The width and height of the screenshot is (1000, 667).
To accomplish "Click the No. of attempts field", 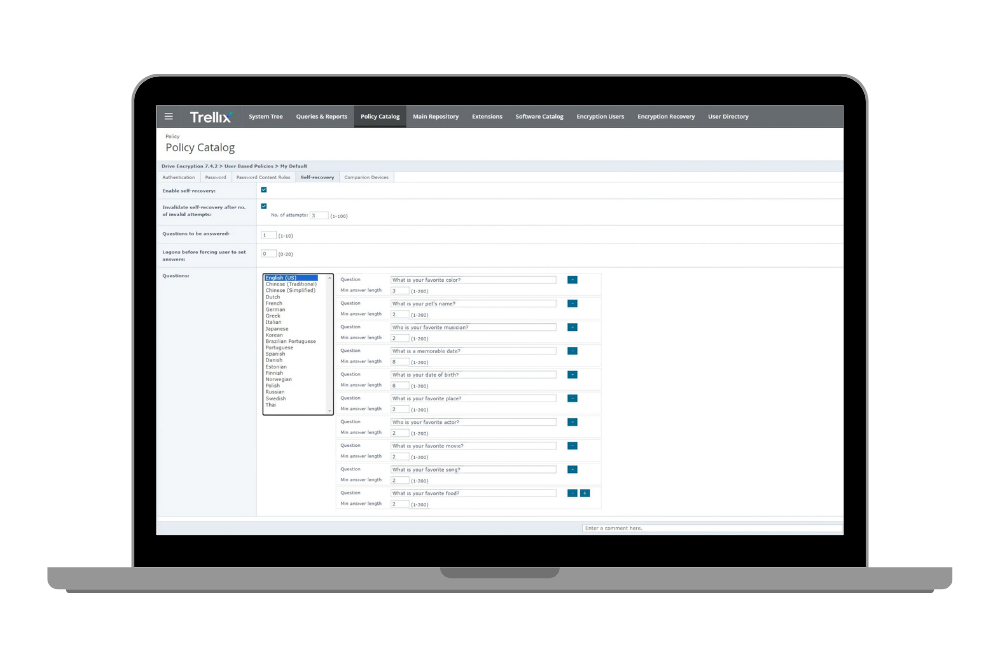I will pos(319,216).
